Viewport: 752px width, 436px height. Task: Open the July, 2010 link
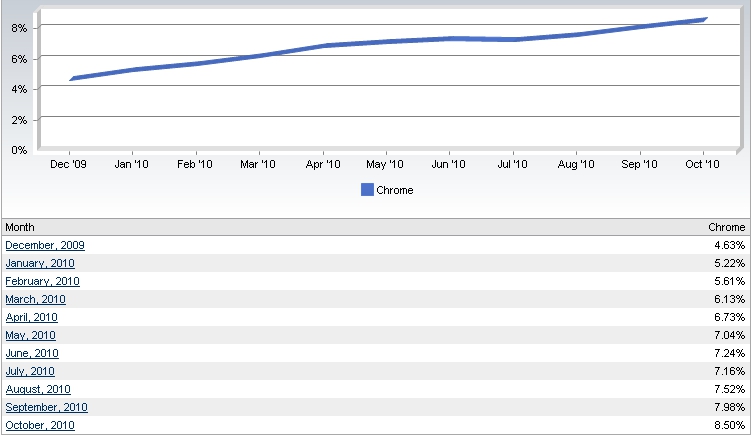[x=30, y=371]
